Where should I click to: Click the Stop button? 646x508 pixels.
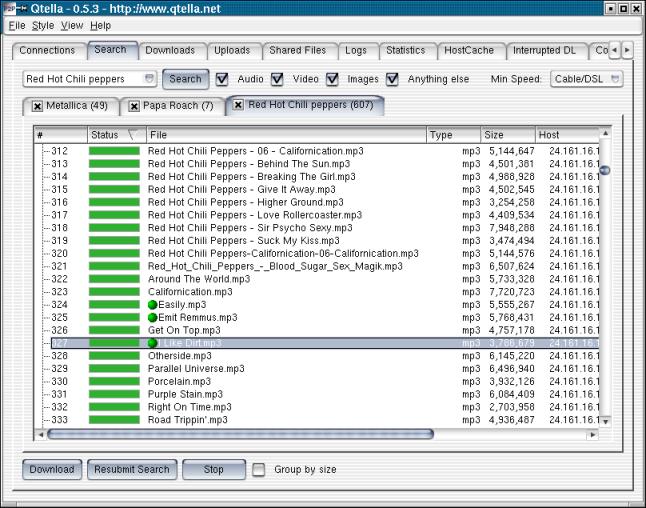(x=213, y=469)
